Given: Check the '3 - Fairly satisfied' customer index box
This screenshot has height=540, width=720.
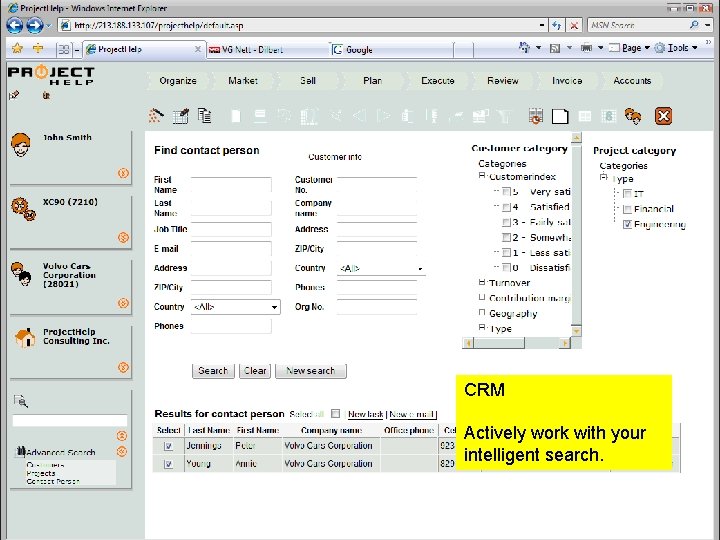Looking at the screenshot, I should point(506,222).
